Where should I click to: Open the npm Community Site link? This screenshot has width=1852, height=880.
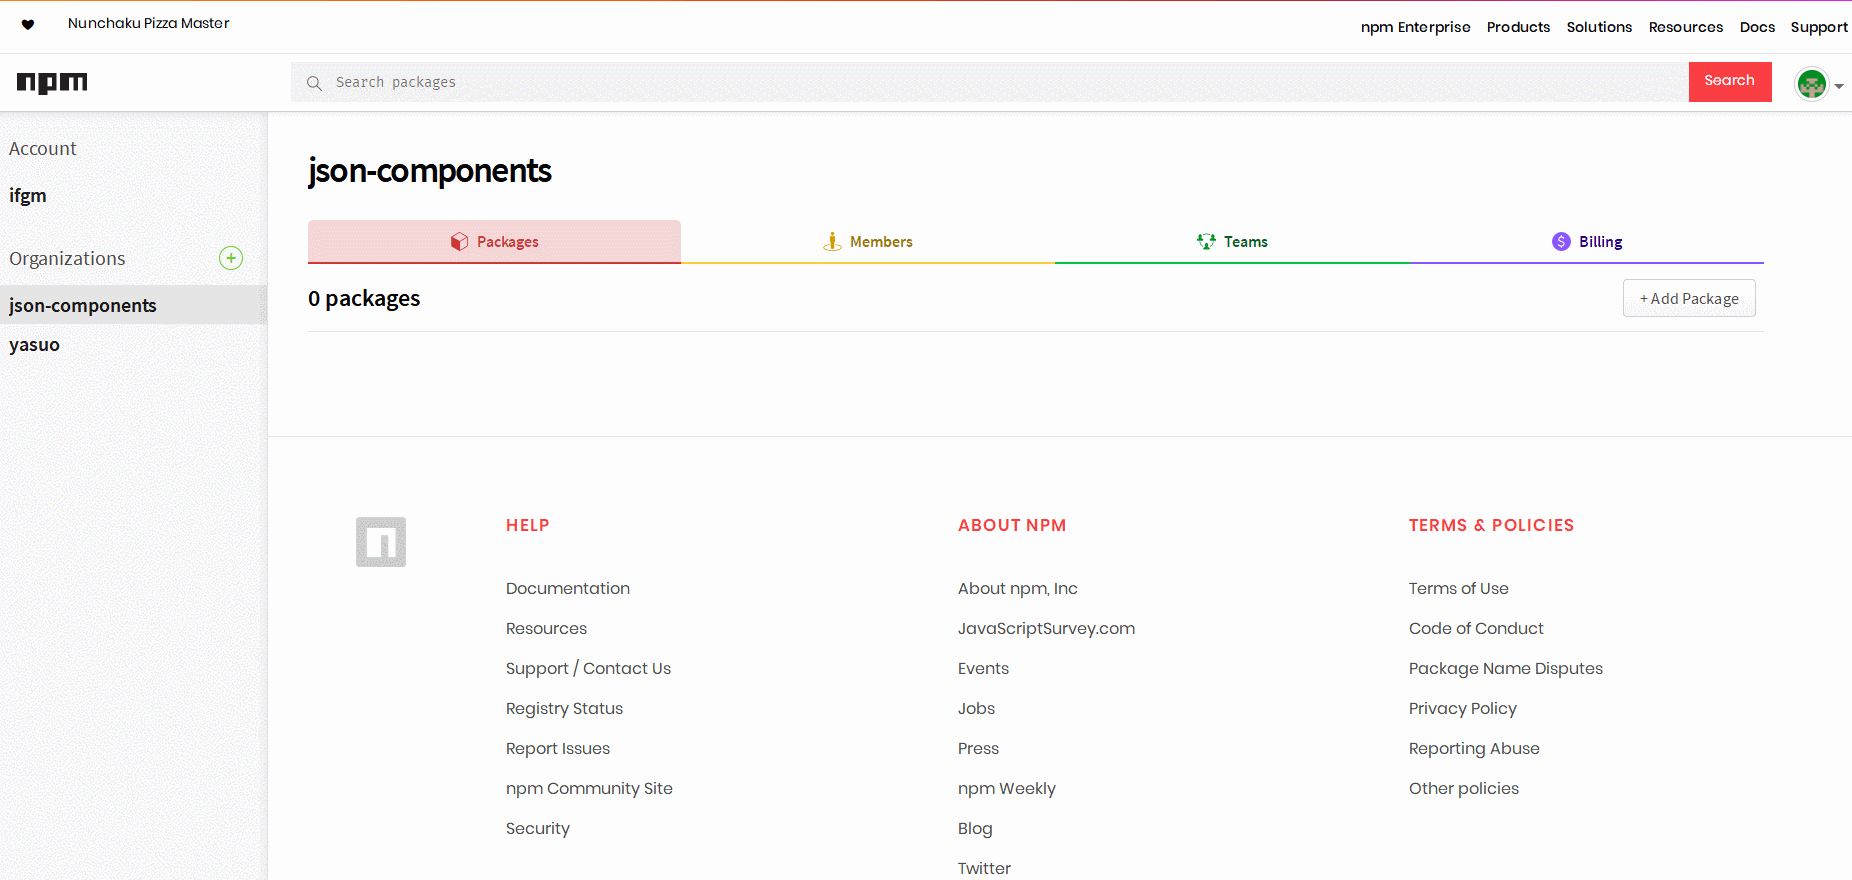[589, 788]
